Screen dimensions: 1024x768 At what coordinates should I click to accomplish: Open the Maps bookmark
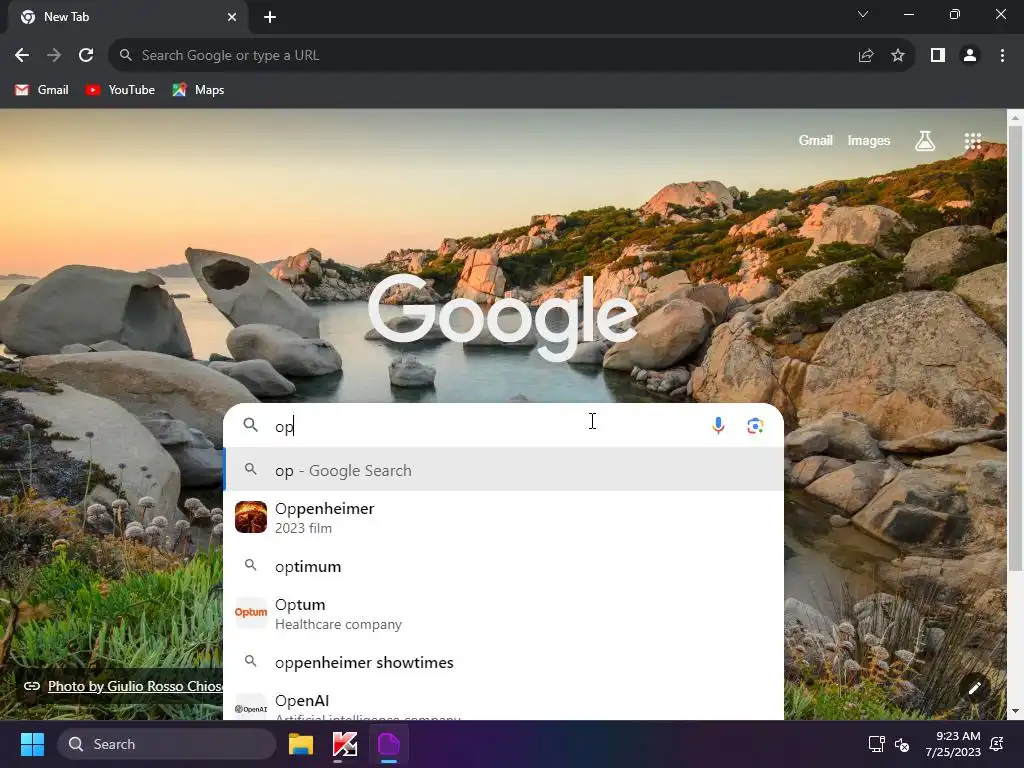(199, 90)
